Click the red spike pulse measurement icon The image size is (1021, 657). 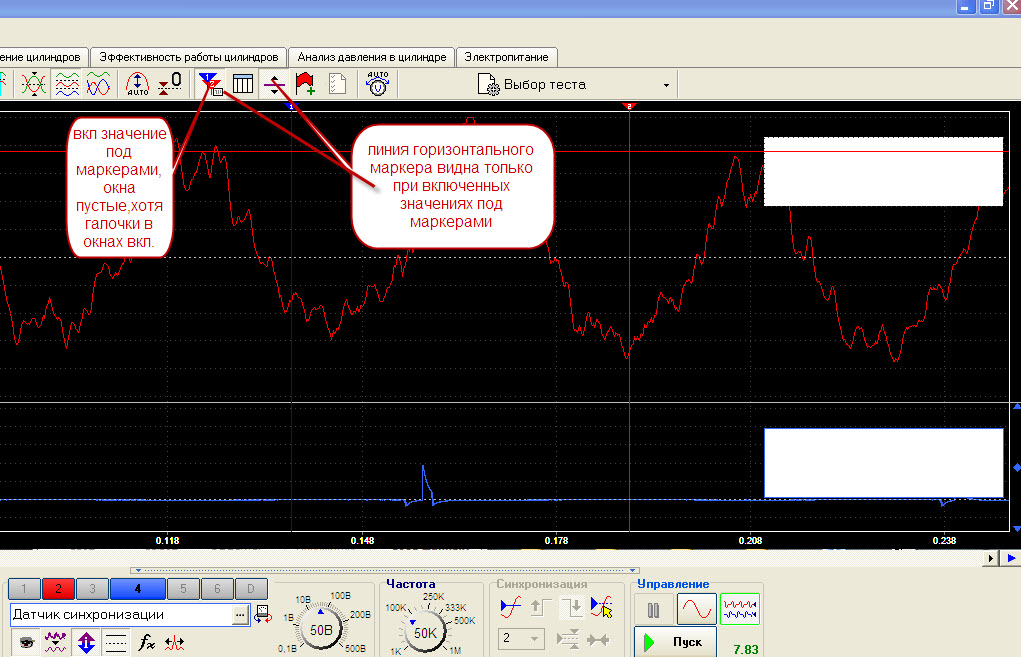pyautogui.click(x=175, y=643)
